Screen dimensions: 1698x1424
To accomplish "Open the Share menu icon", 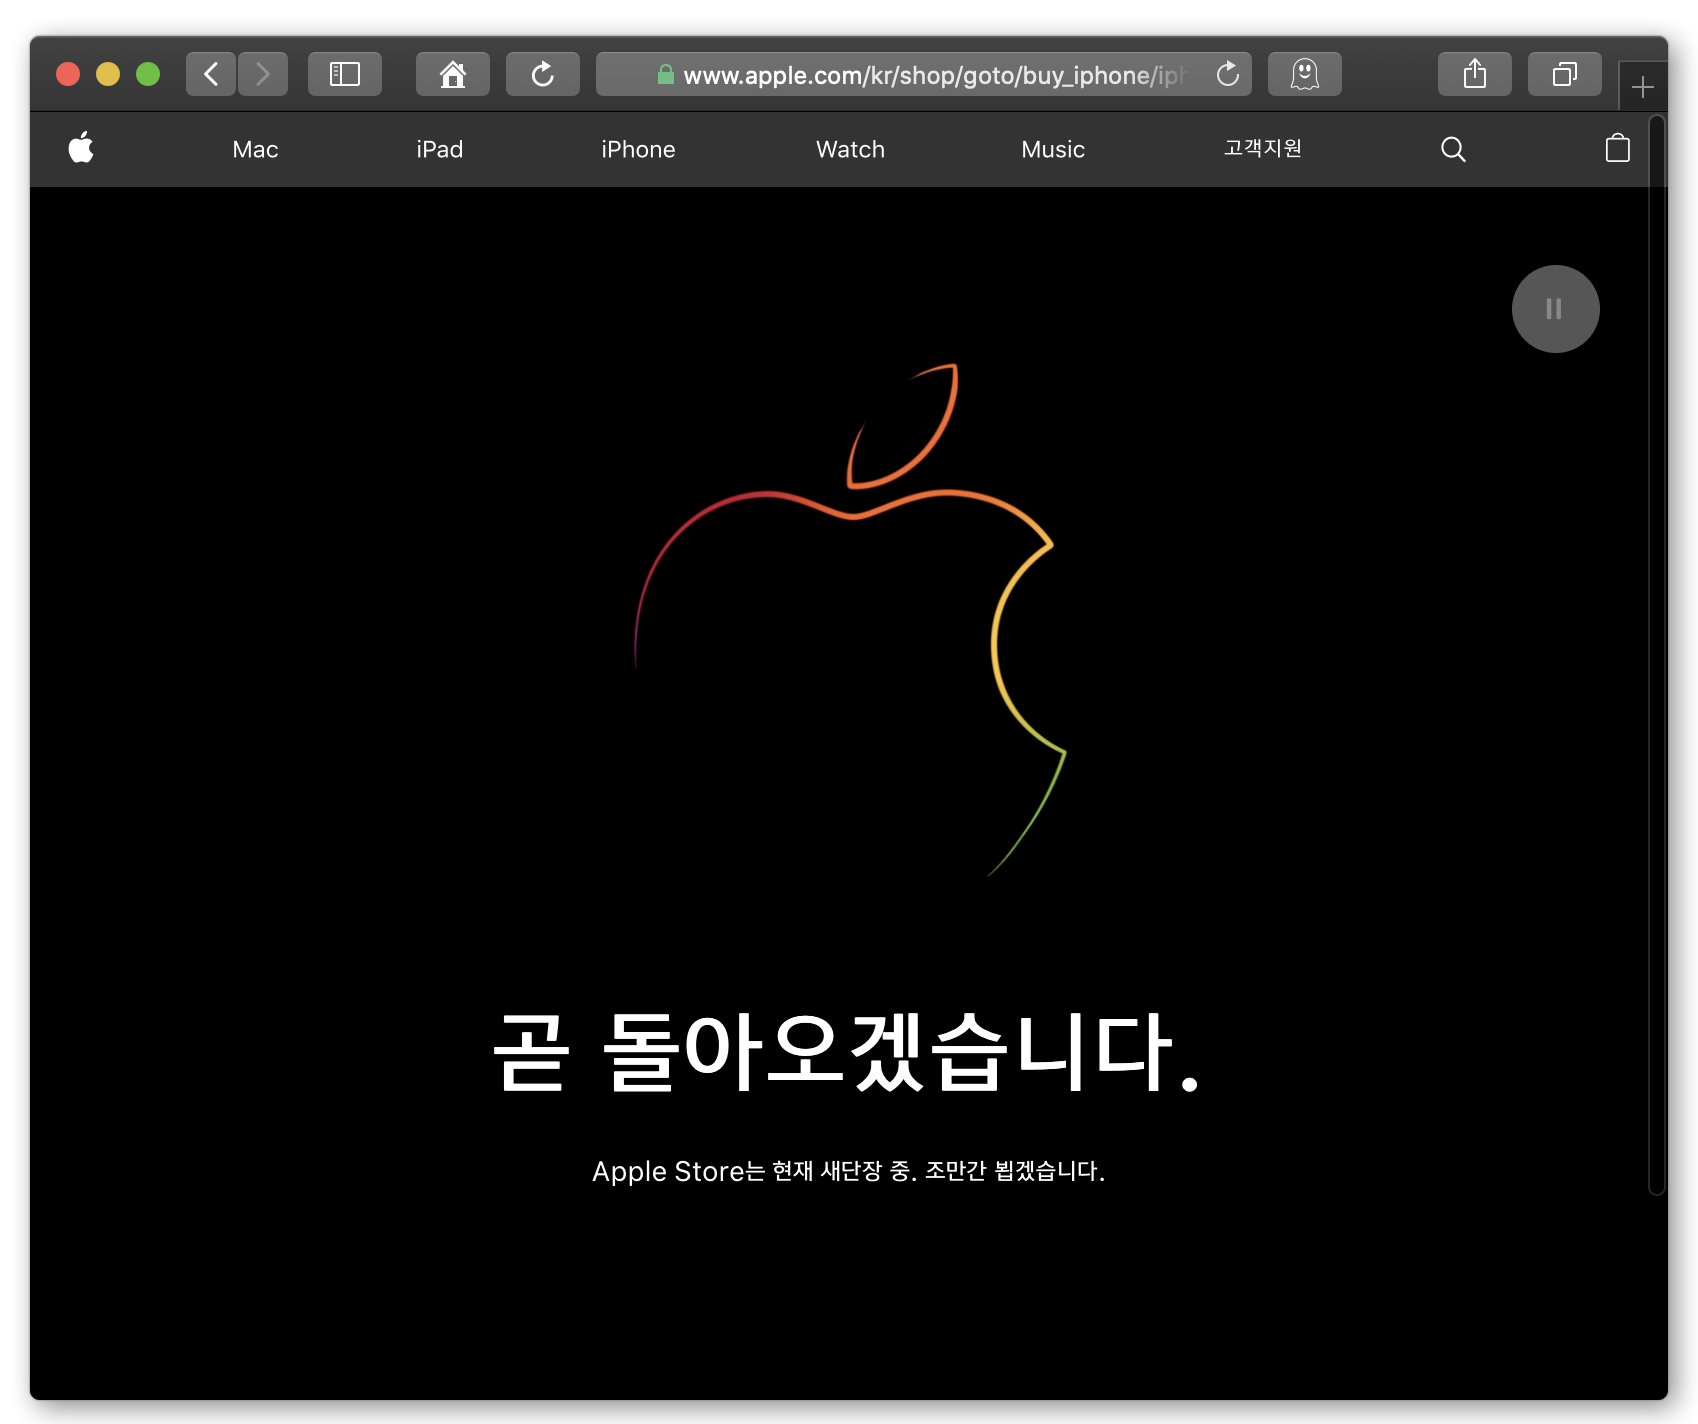I will (x=1475, y=74).
